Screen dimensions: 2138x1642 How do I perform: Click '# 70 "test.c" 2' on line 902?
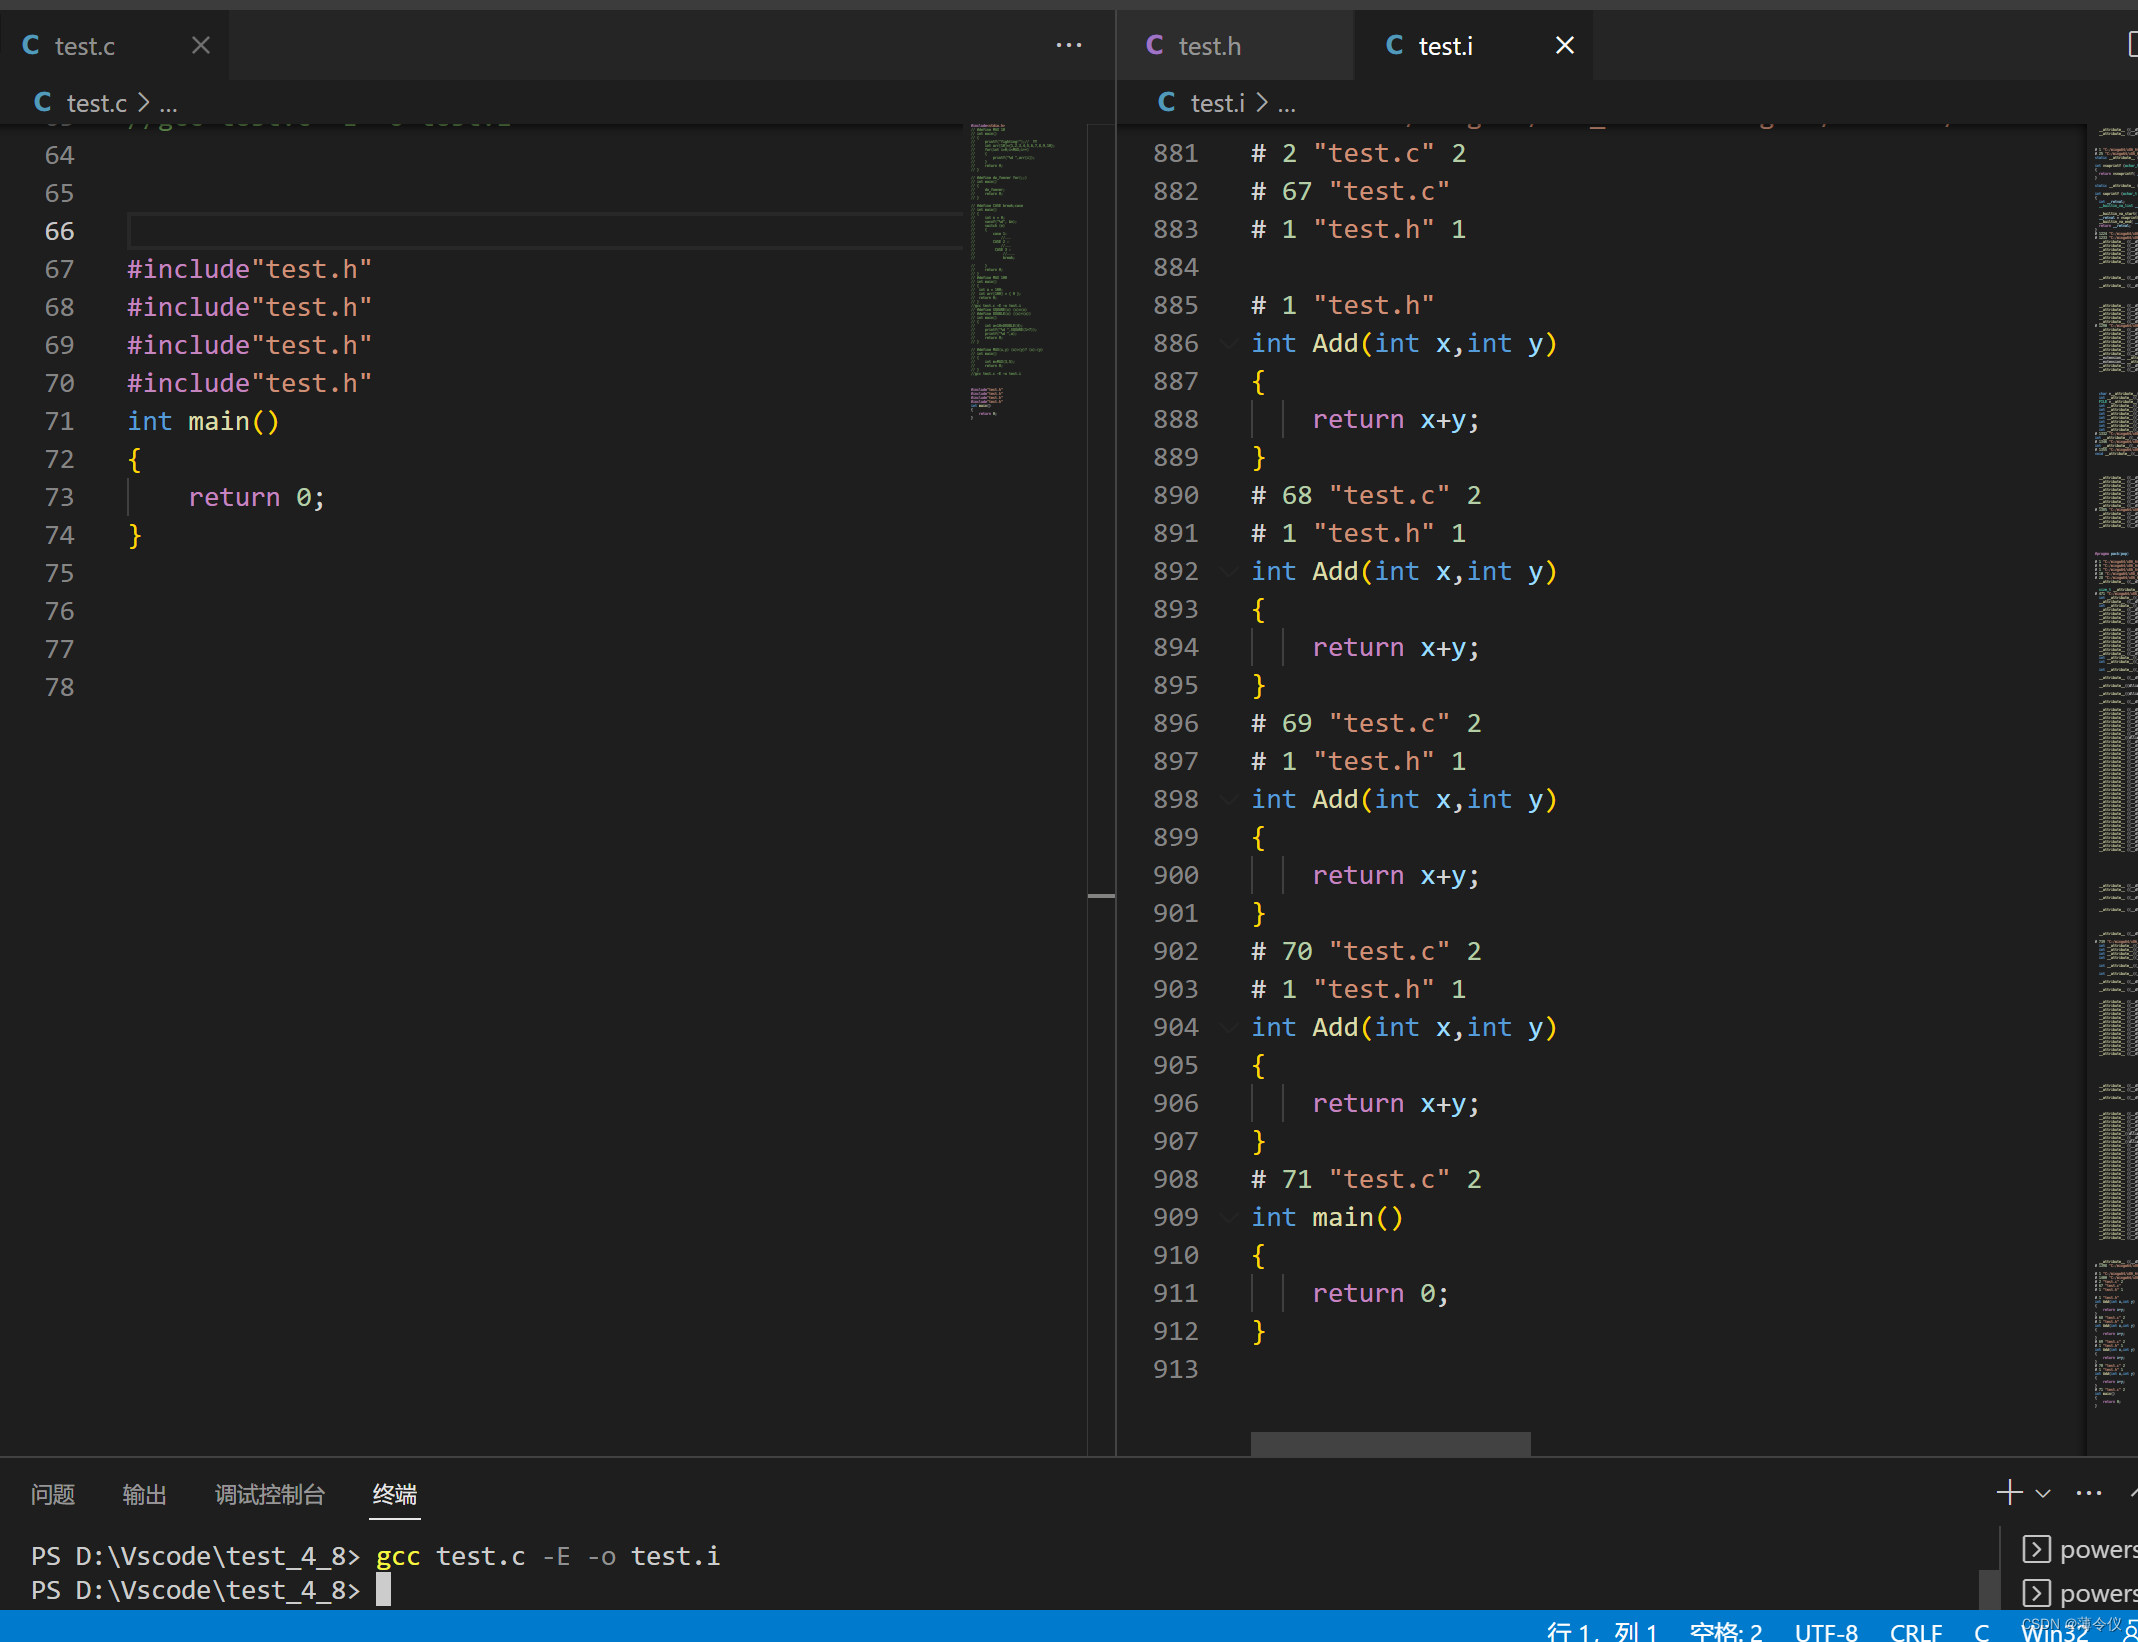click(1366, 951)
